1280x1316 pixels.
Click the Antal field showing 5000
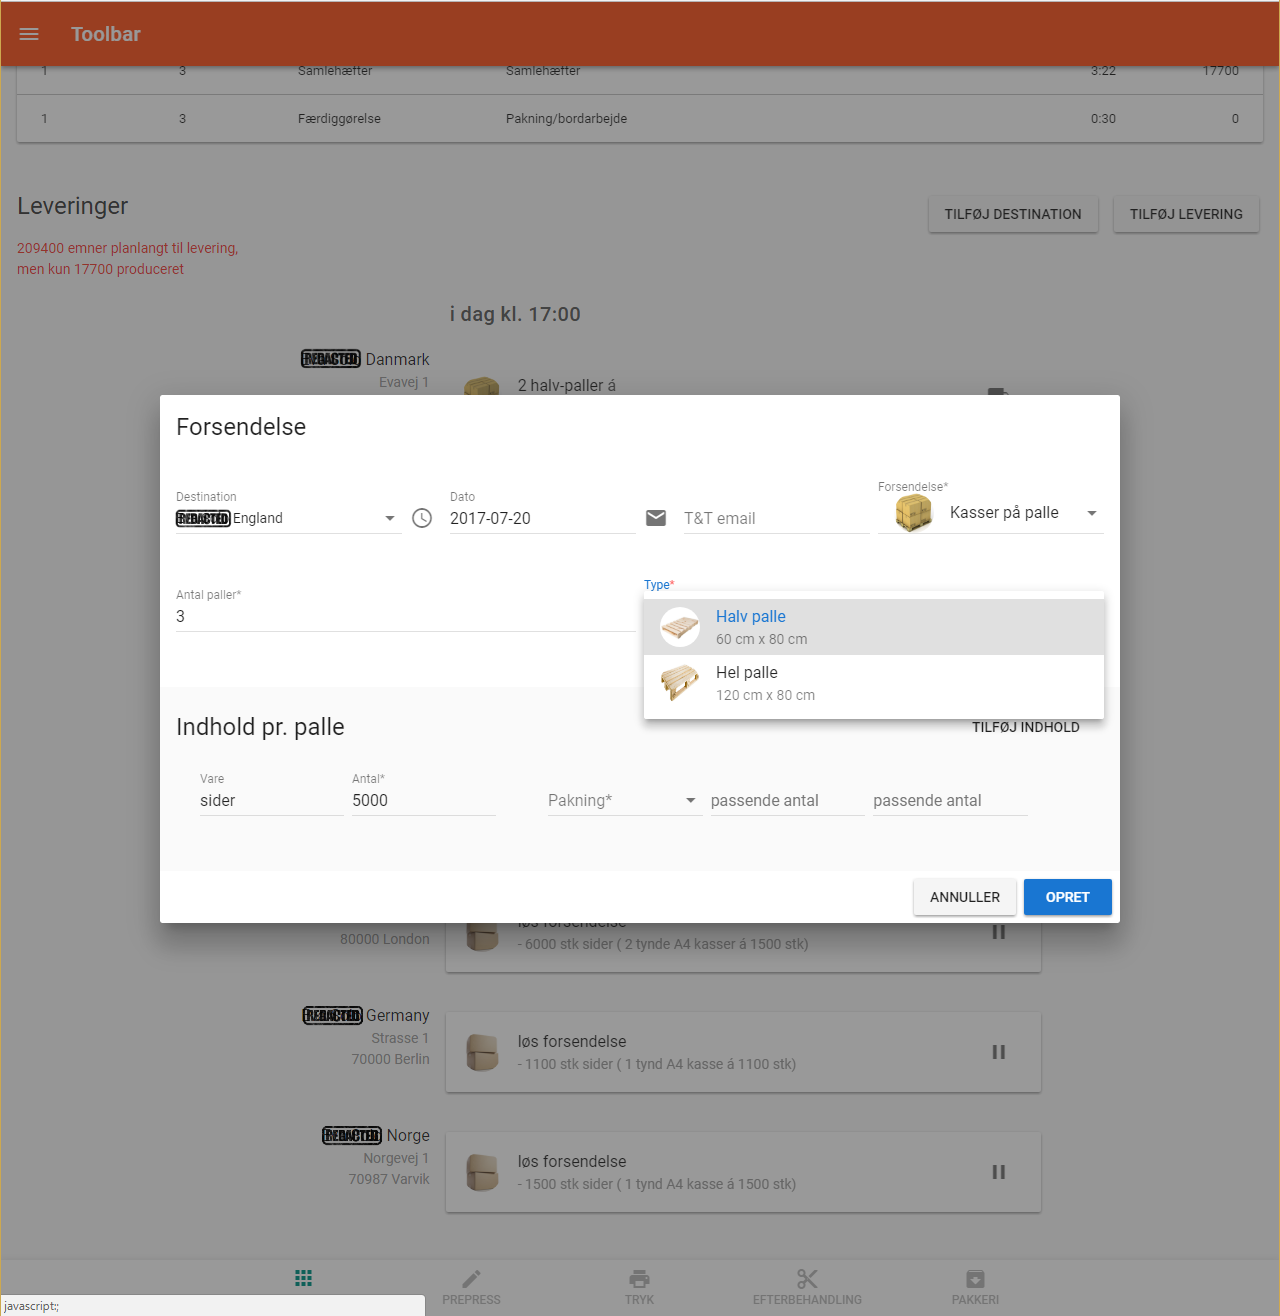424,801
